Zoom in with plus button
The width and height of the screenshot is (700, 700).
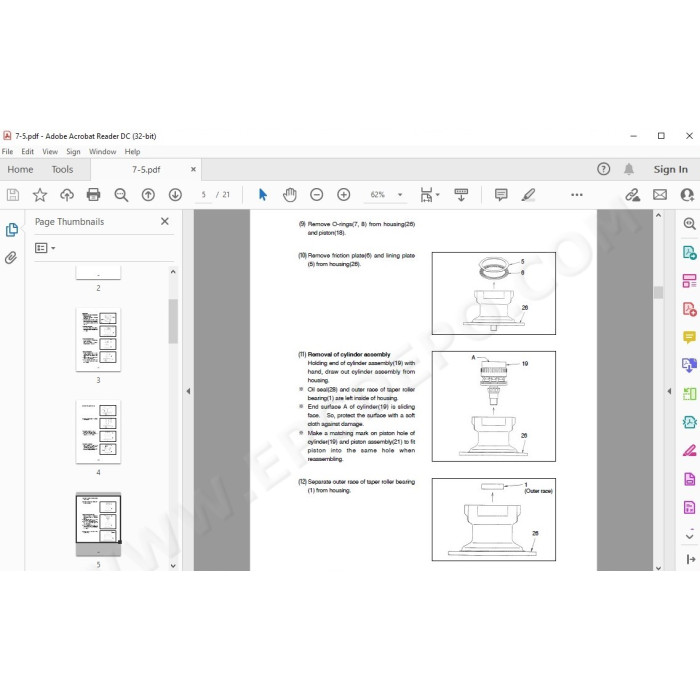(344, 195)
